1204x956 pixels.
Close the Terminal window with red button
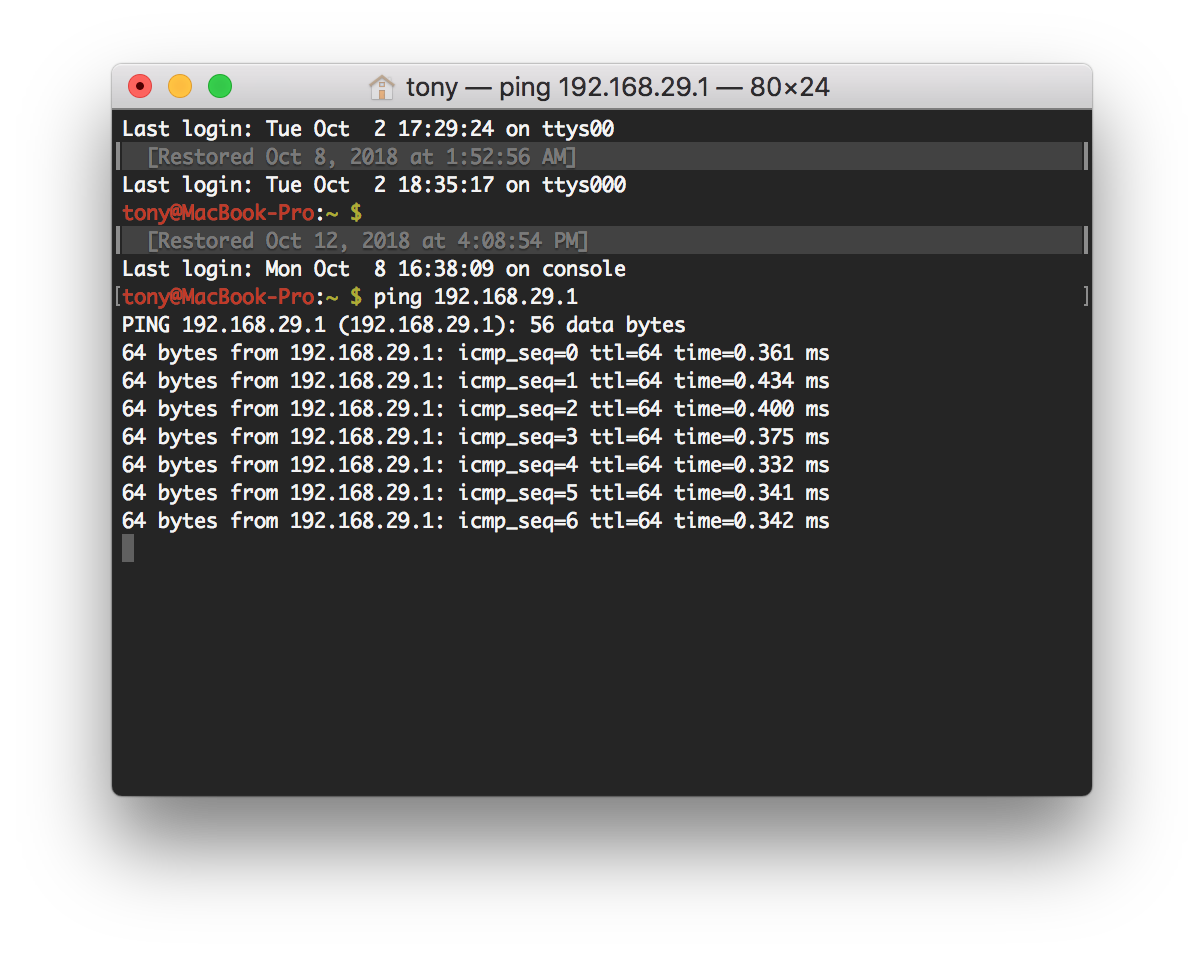(140, 87)
